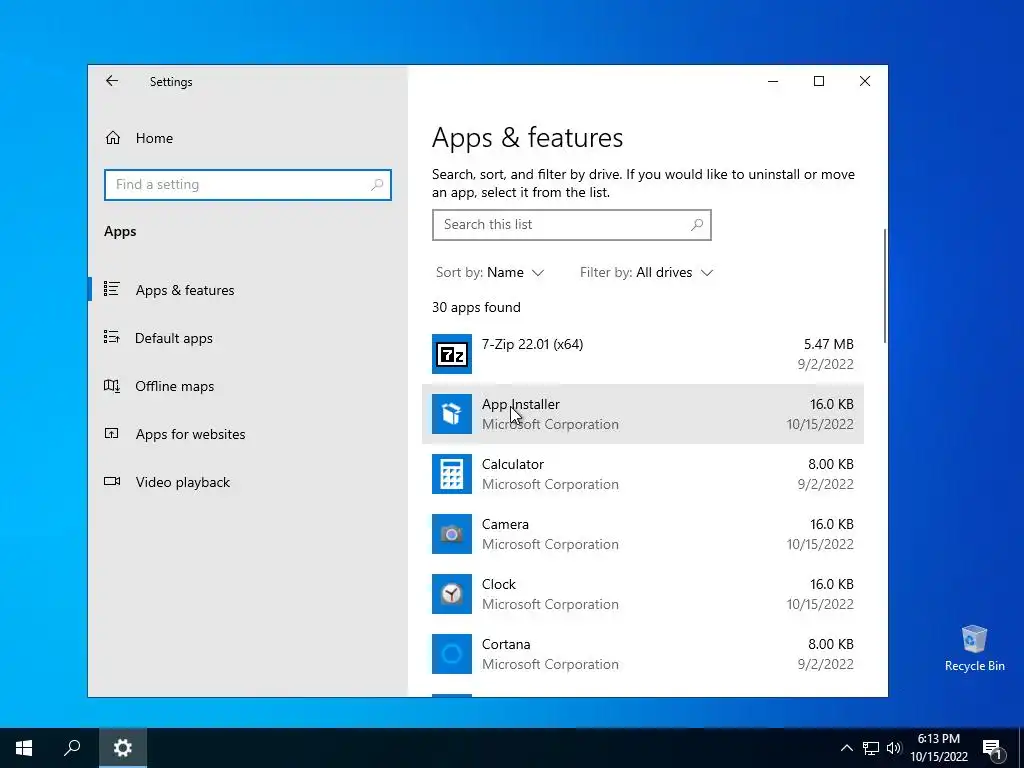Screen dimensions: 1024x768
Task: Click the Offline maps map icon
Action: coord(112,385)
